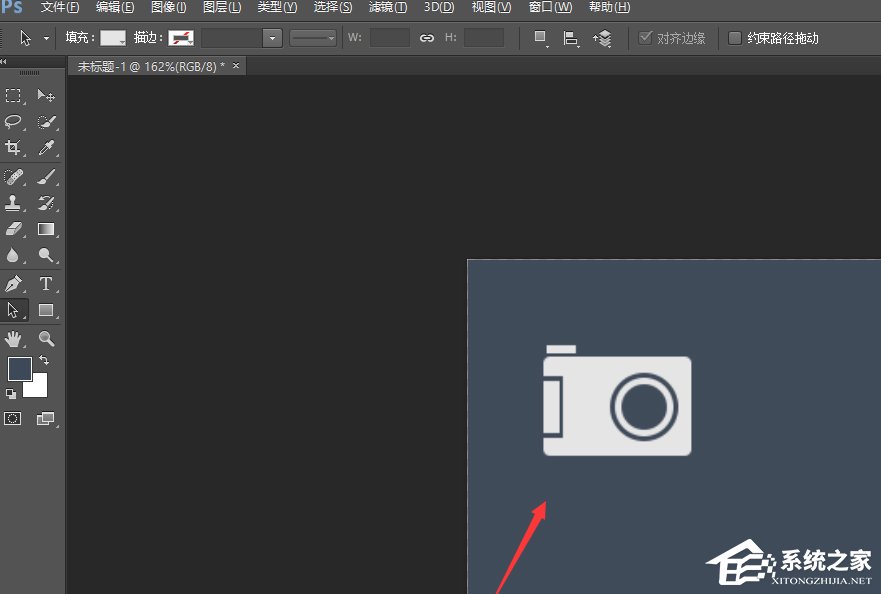Toggle the 对齐边缘 checkbox
This screenshot has width=881, height=594.
[x=646, y=38]
